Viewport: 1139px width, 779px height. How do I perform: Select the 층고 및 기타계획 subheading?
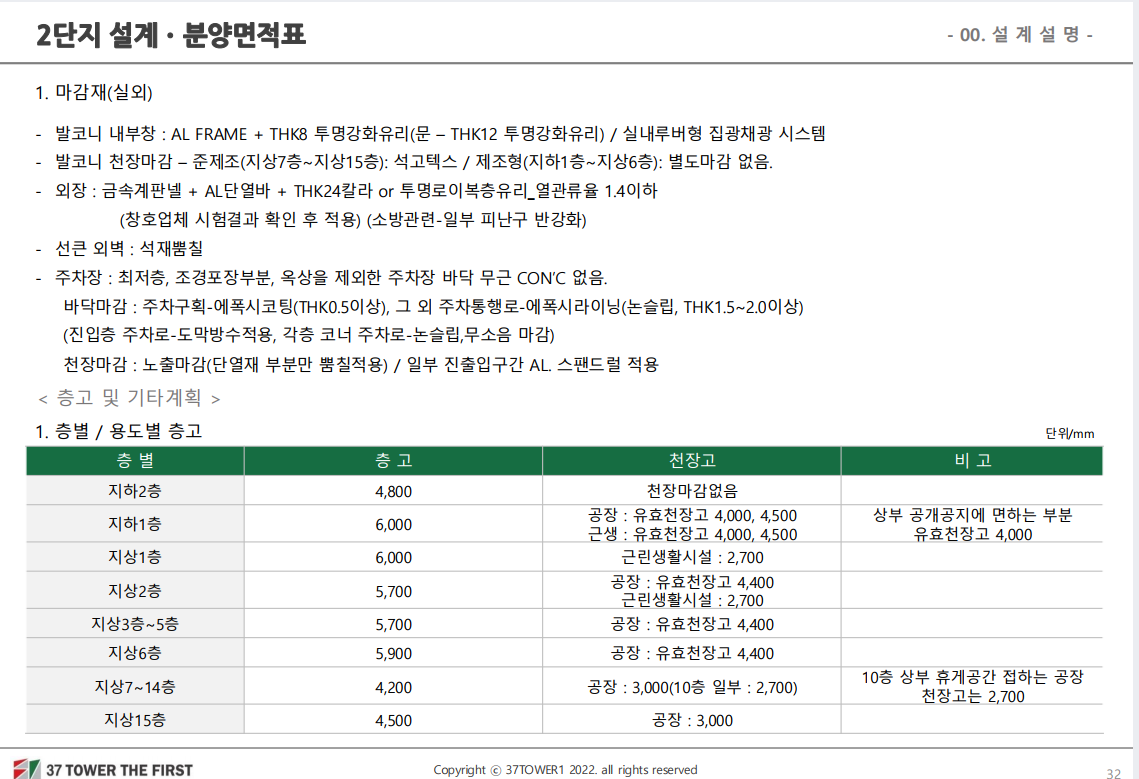(x=129, y=397)
